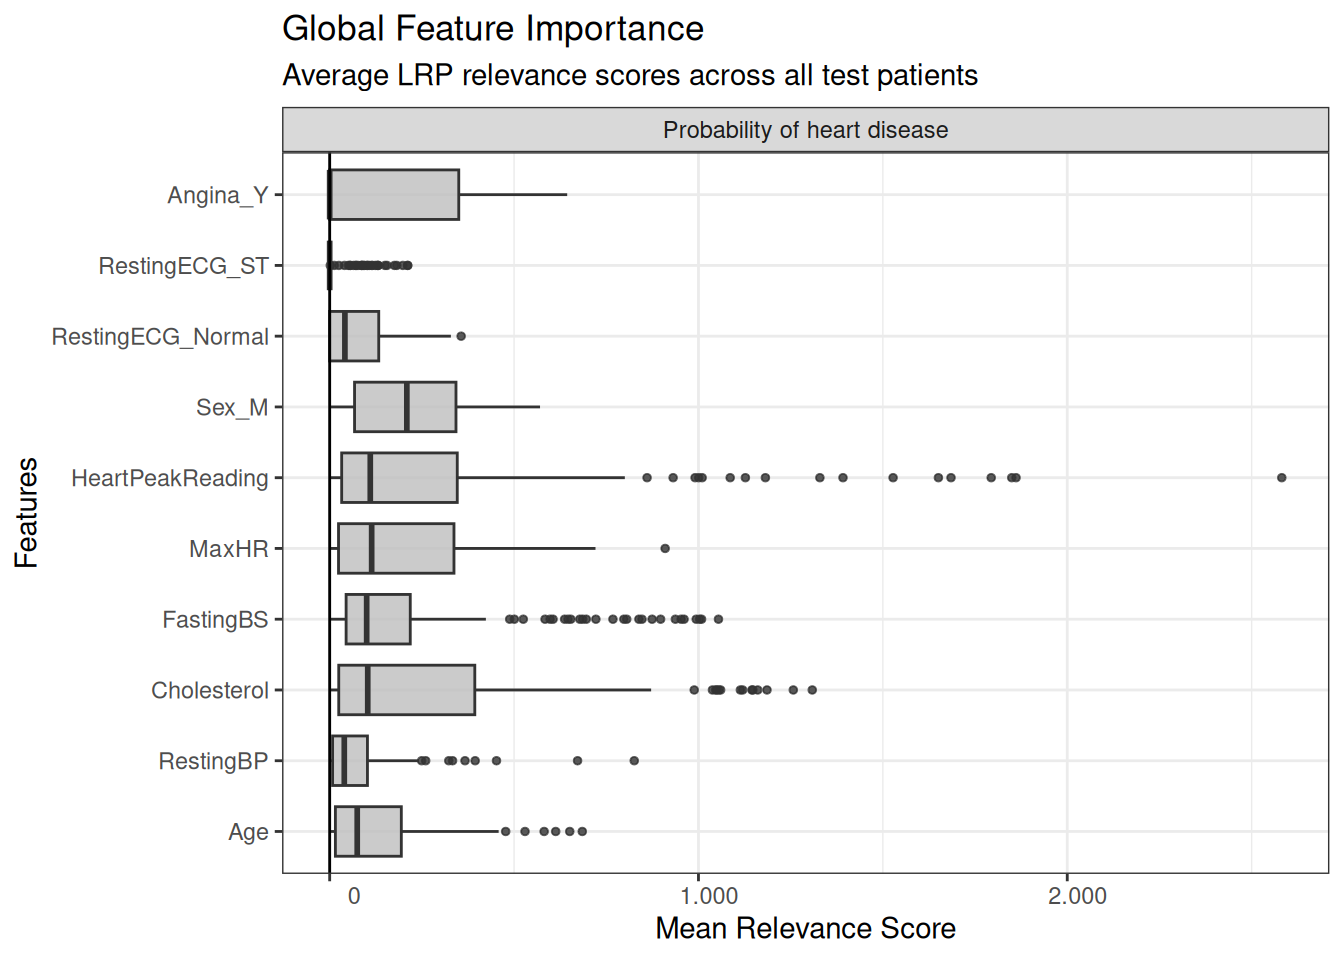
Task: Click the rightmost RestingBP outlier point
Action: pos(634,761)
